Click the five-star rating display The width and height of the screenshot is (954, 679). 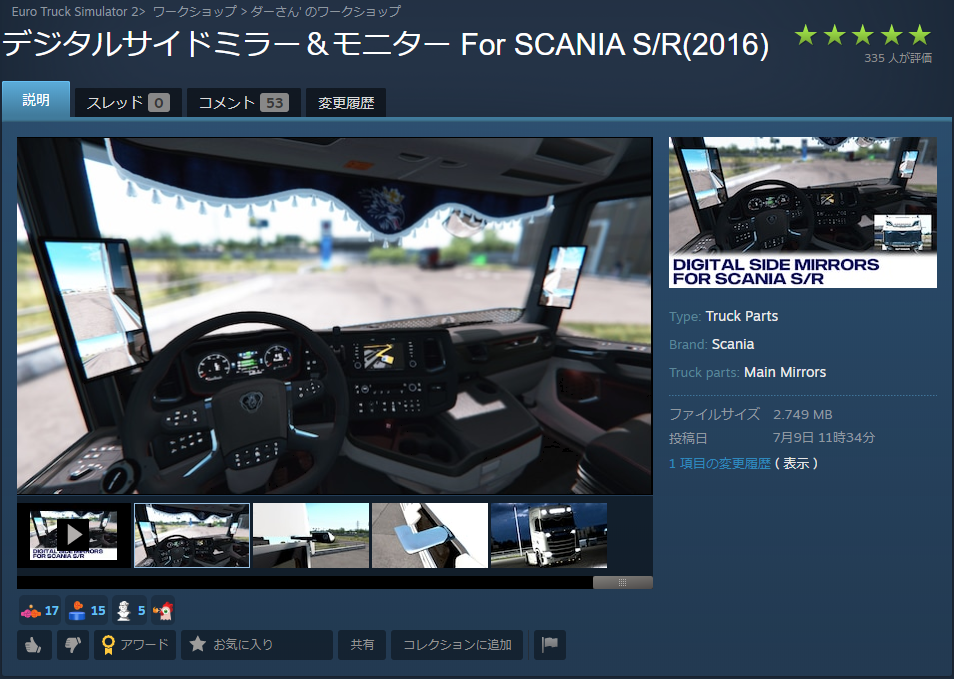863,35
